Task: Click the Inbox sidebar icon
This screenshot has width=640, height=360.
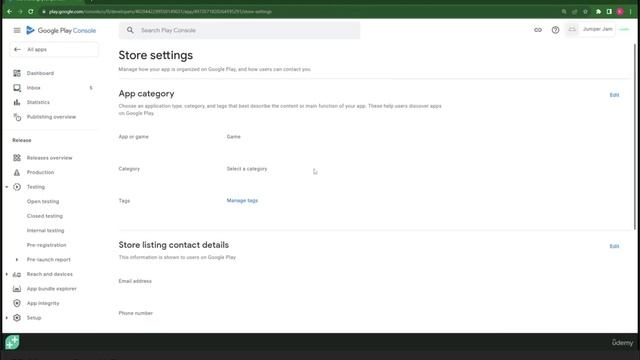Action: (x=17, y=88)
